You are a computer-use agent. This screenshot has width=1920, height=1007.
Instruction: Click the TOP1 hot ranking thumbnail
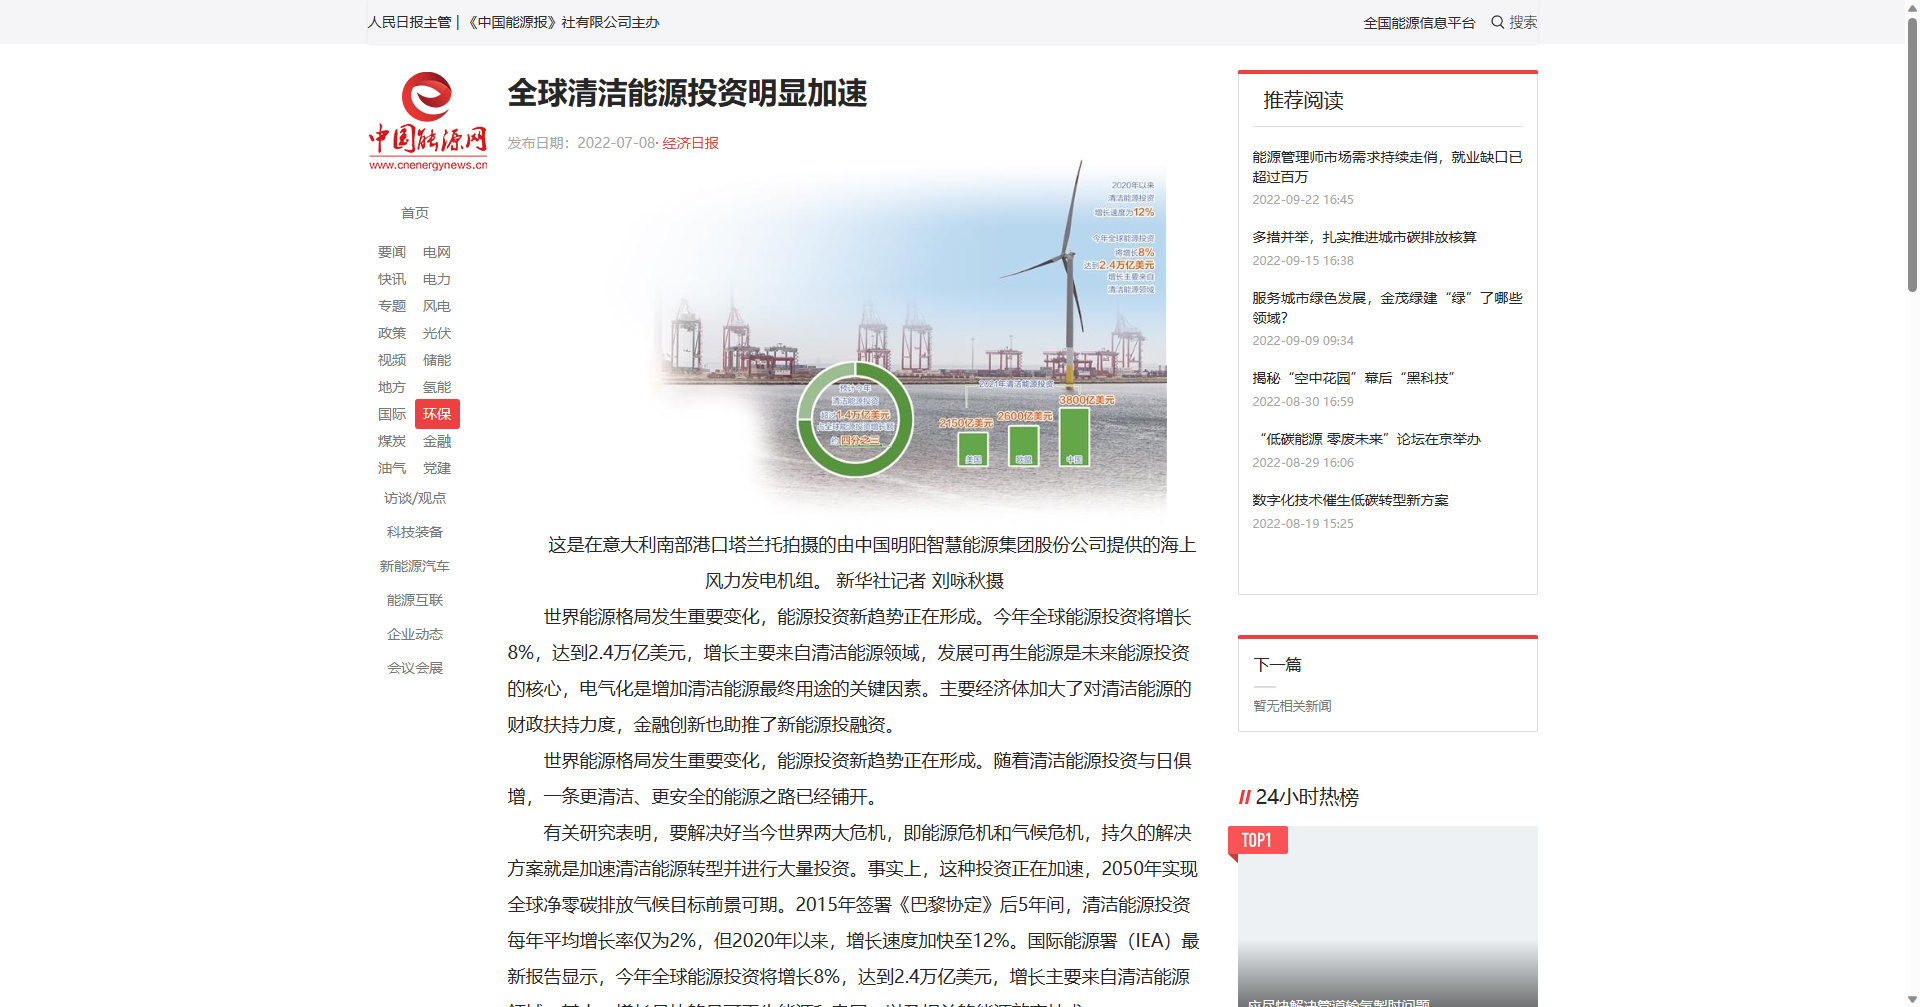[1386, 915]
